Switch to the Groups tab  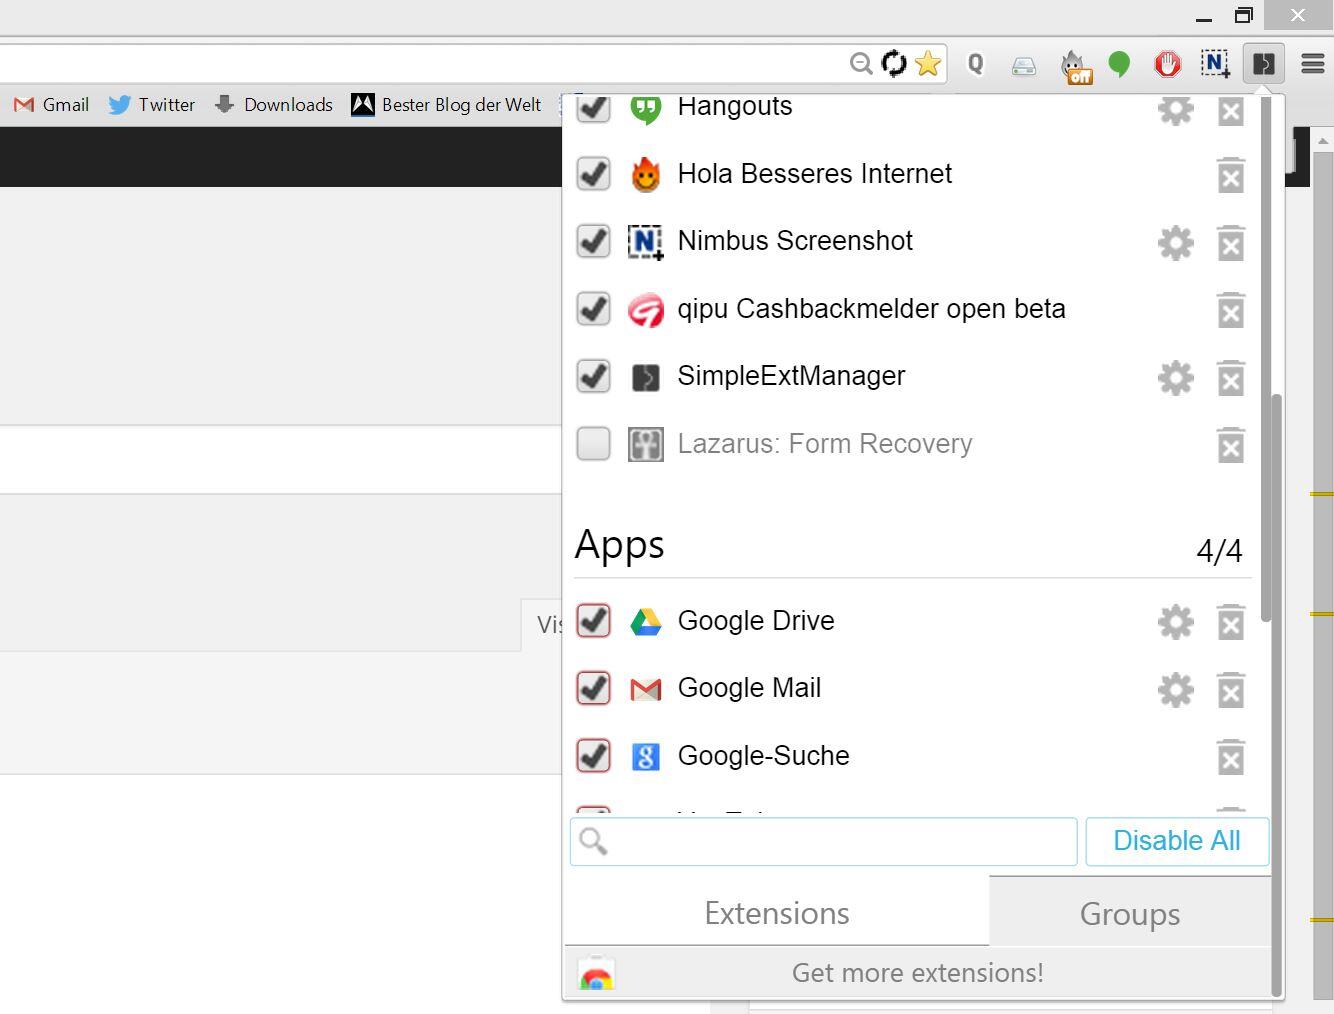1130,912
